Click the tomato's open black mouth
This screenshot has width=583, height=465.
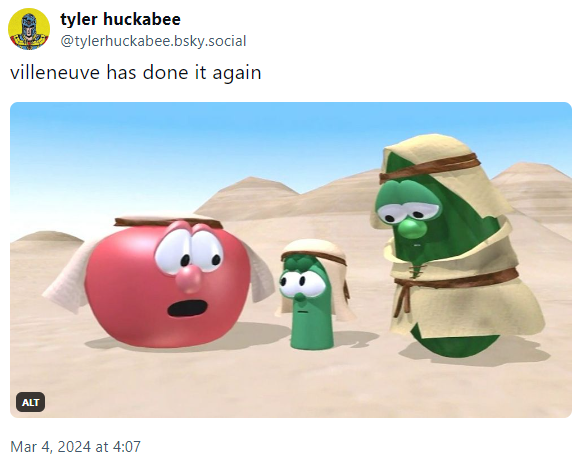(187, 308)
